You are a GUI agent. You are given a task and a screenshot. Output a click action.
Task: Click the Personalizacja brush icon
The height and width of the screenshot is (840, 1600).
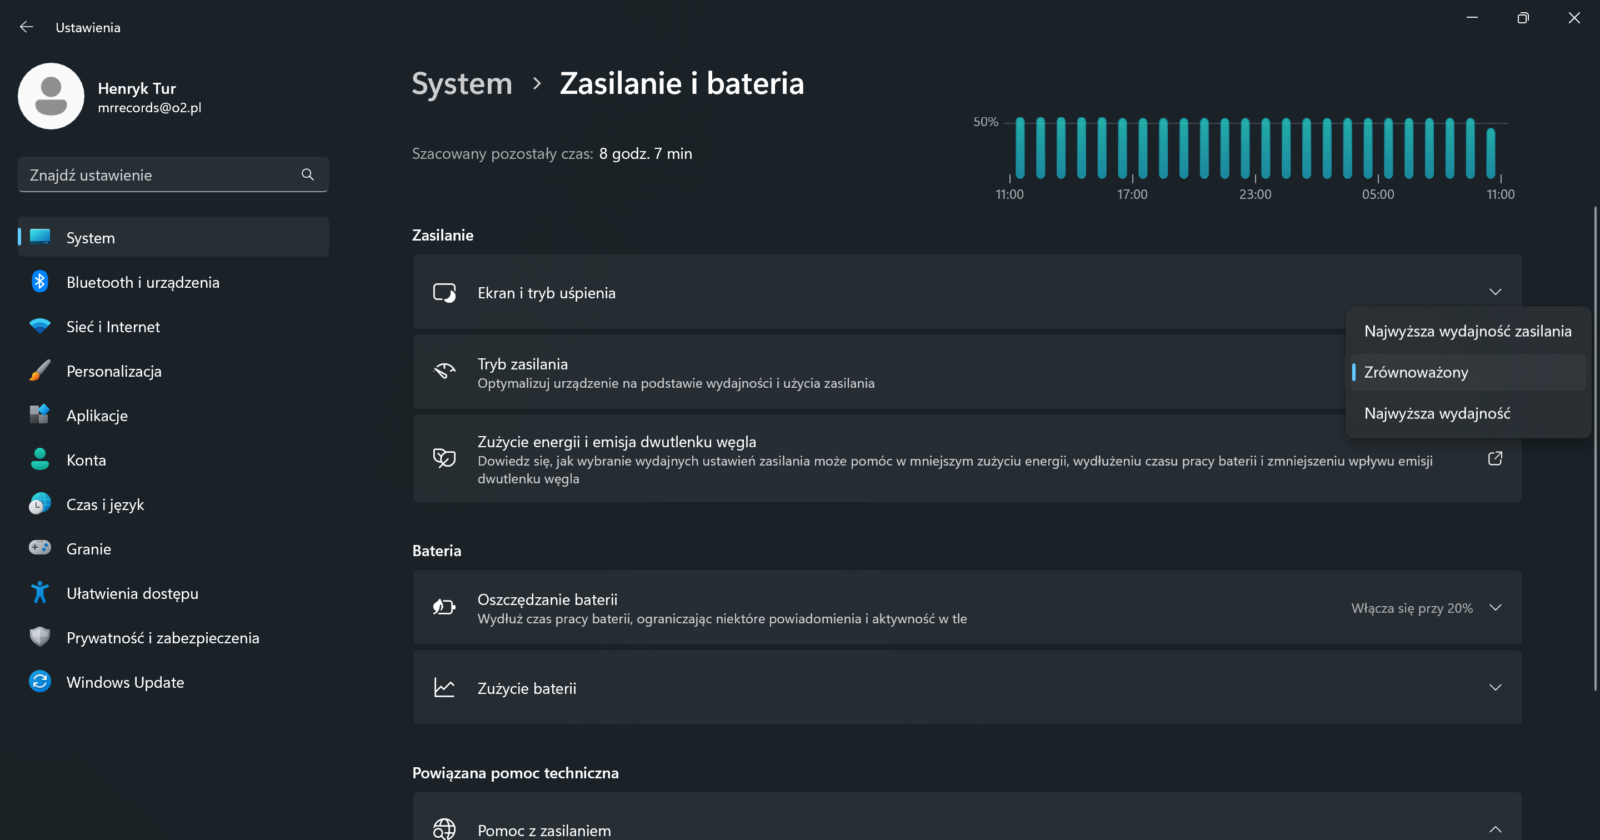click(40, 371)
